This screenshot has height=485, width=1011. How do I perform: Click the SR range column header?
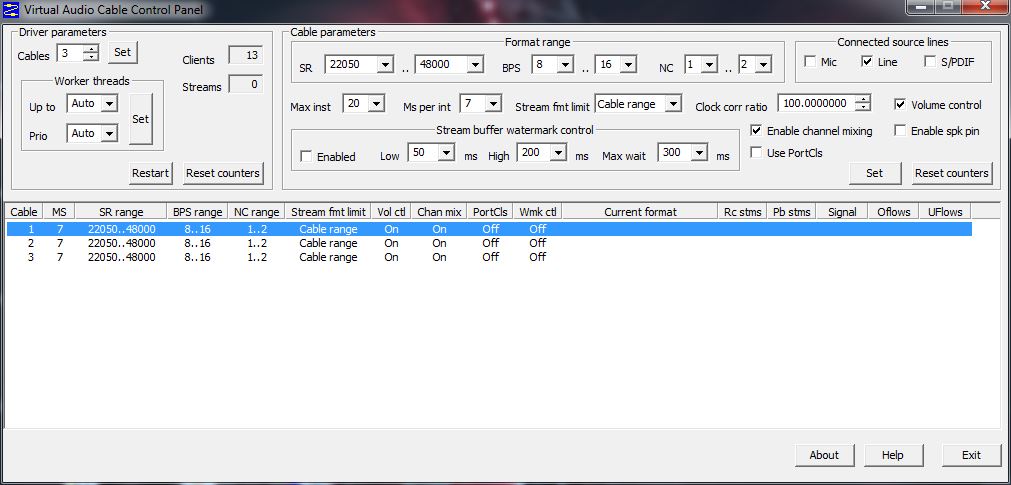pos(121,212)
